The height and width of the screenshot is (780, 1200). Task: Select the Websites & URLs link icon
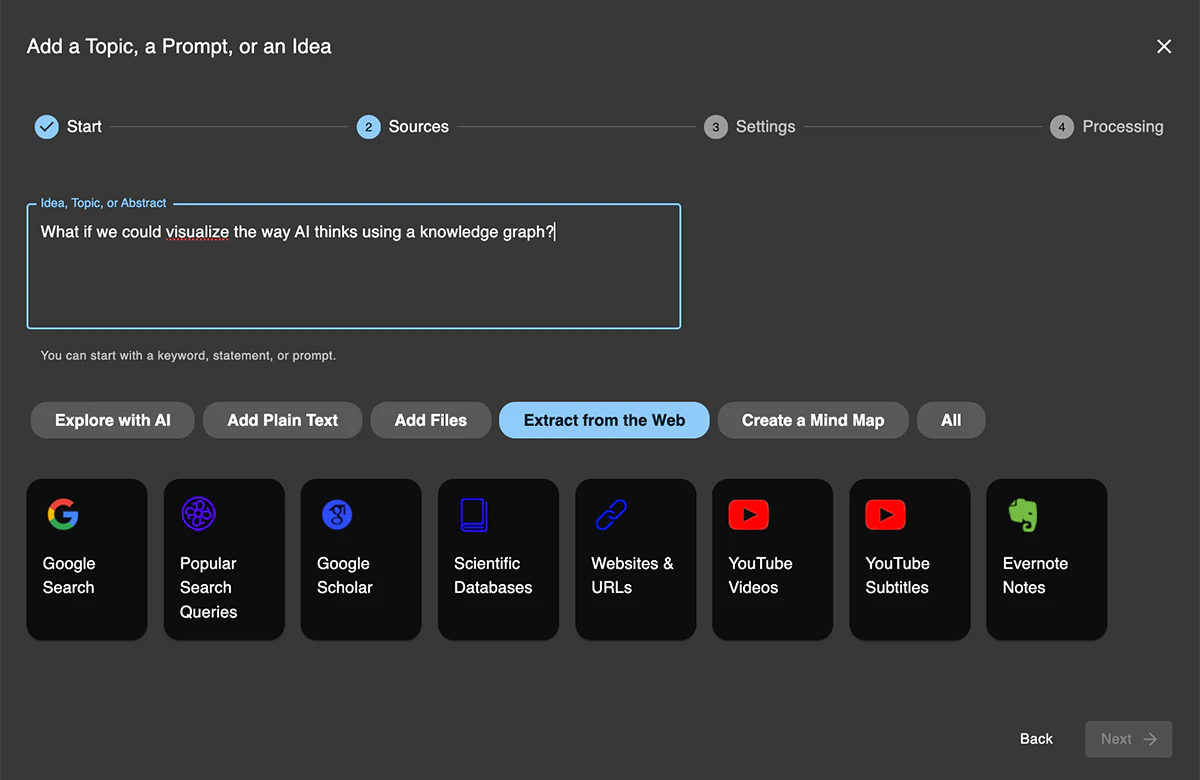[x=610, y=514]
